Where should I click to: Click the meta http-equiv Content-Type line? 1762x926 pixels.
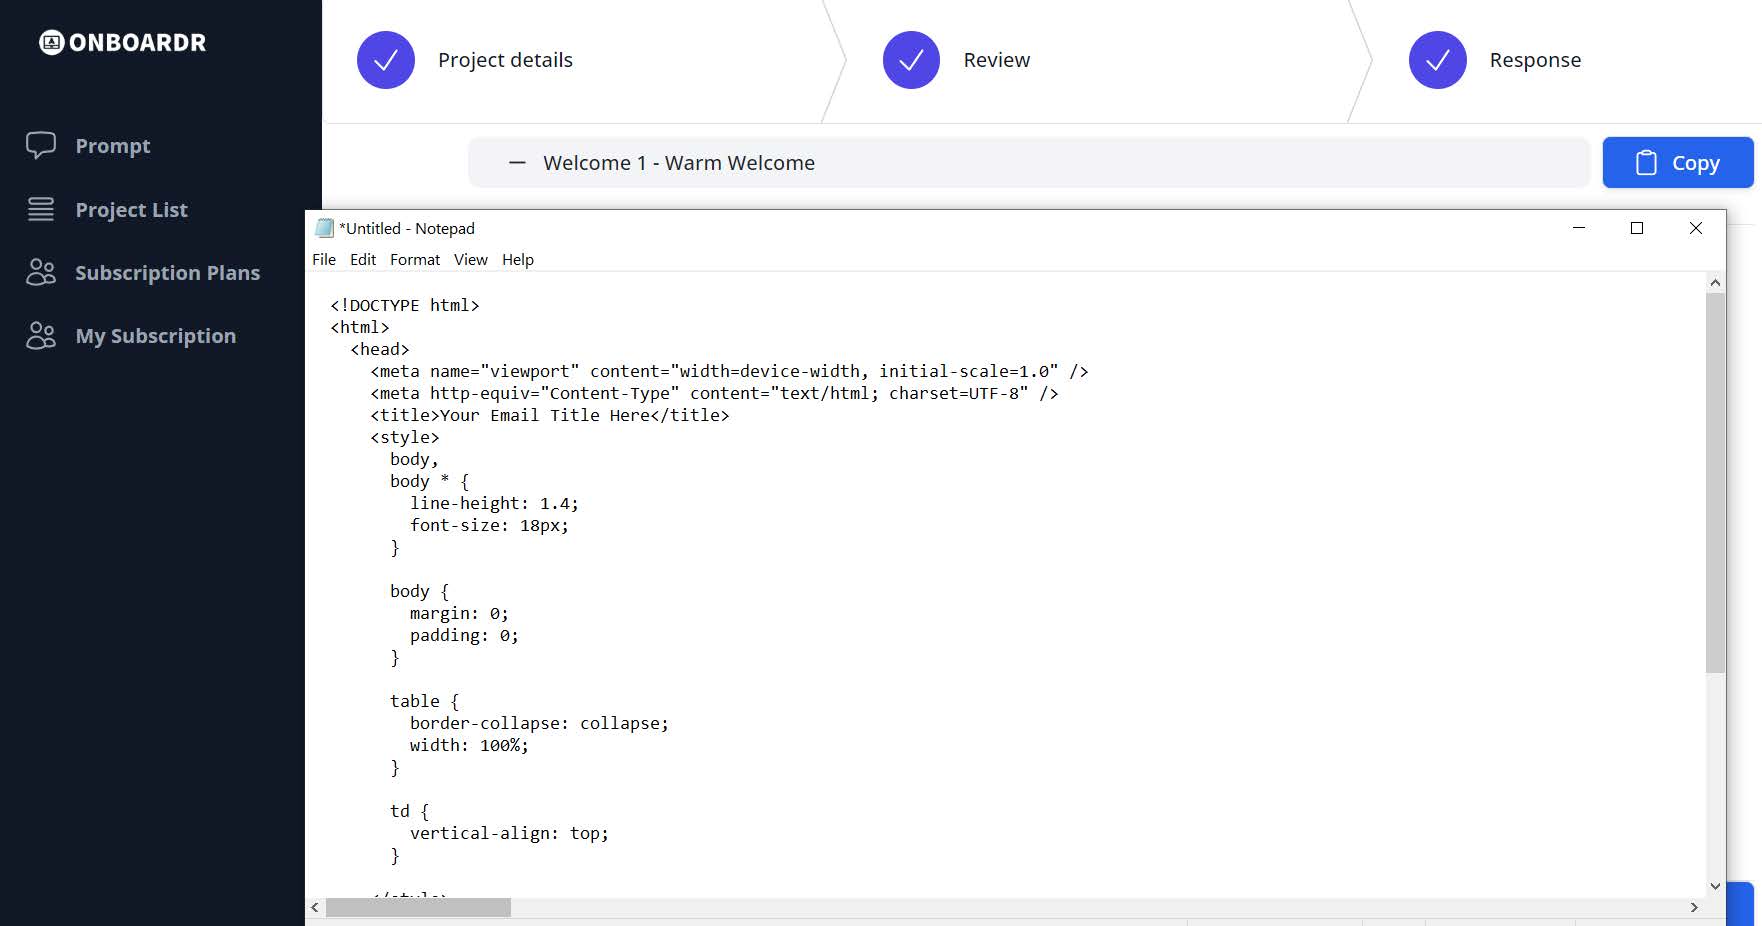[x=714, y=394]
